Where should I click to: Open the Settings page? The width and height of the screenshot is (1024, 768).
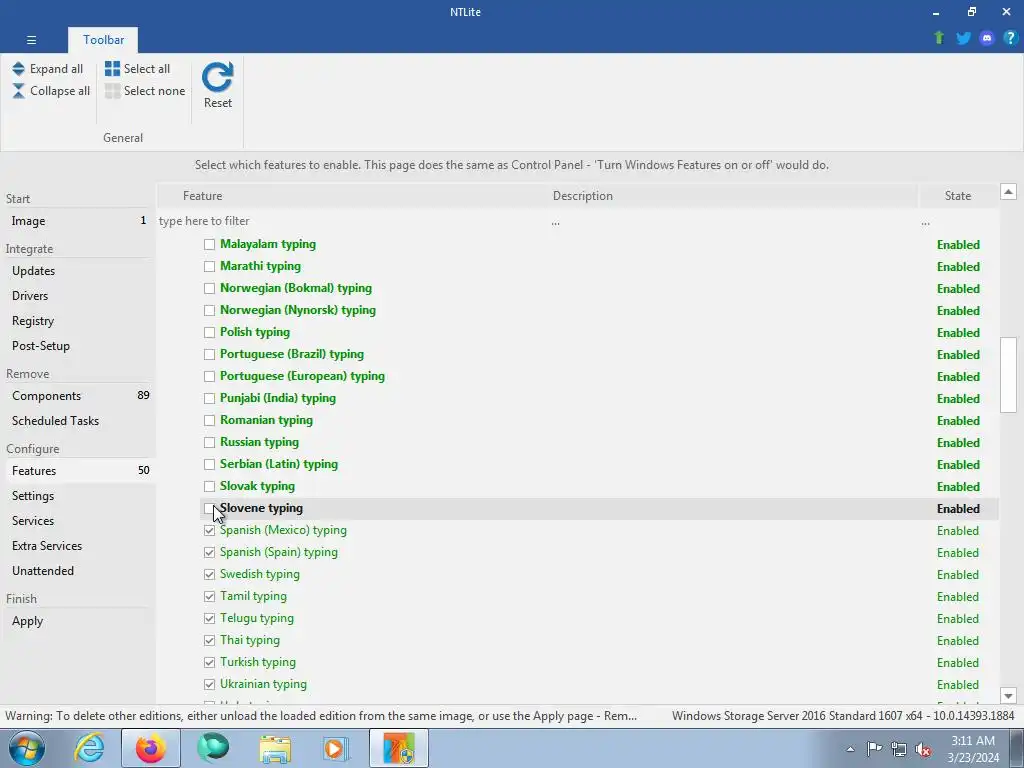pos(78,496)
